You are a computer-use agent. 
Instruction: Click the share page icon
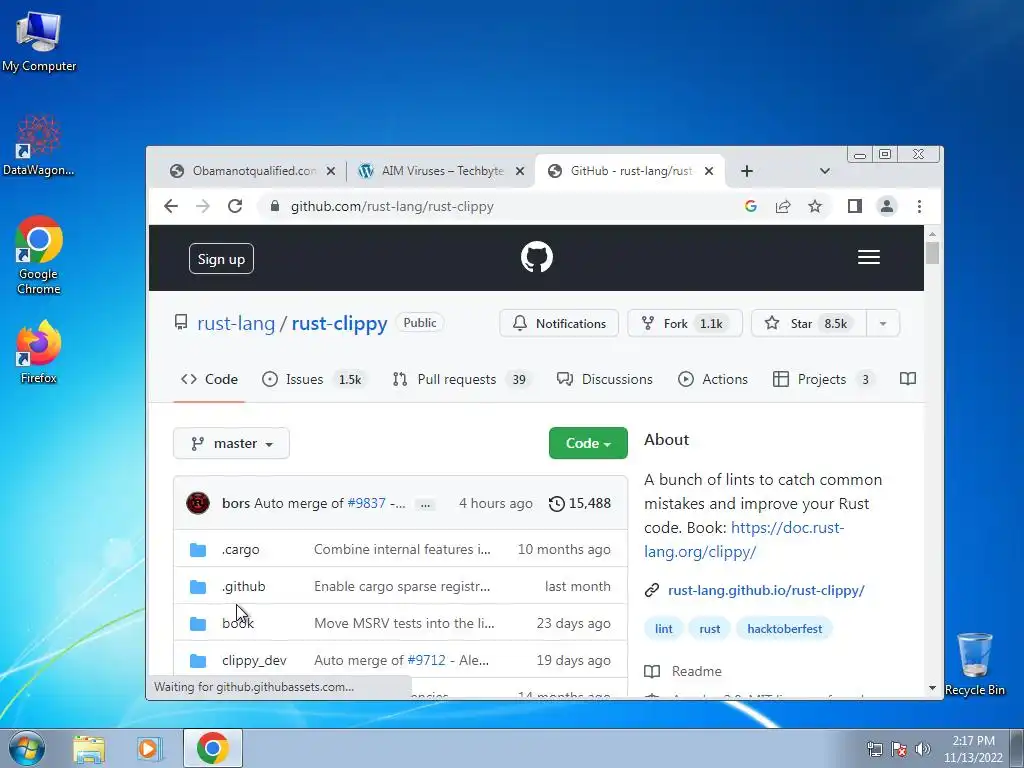(x=783, y=206)
